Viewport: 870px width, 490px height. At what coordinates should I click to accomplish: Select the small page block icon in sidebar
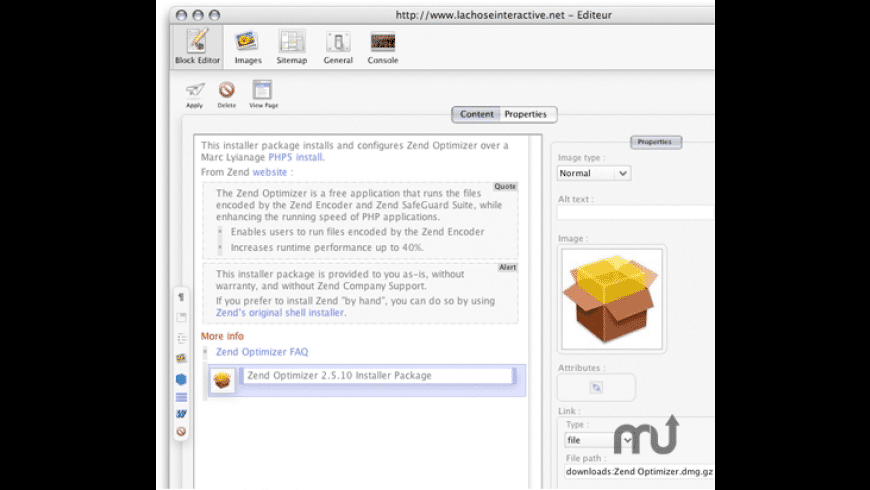tap(181, 317)
